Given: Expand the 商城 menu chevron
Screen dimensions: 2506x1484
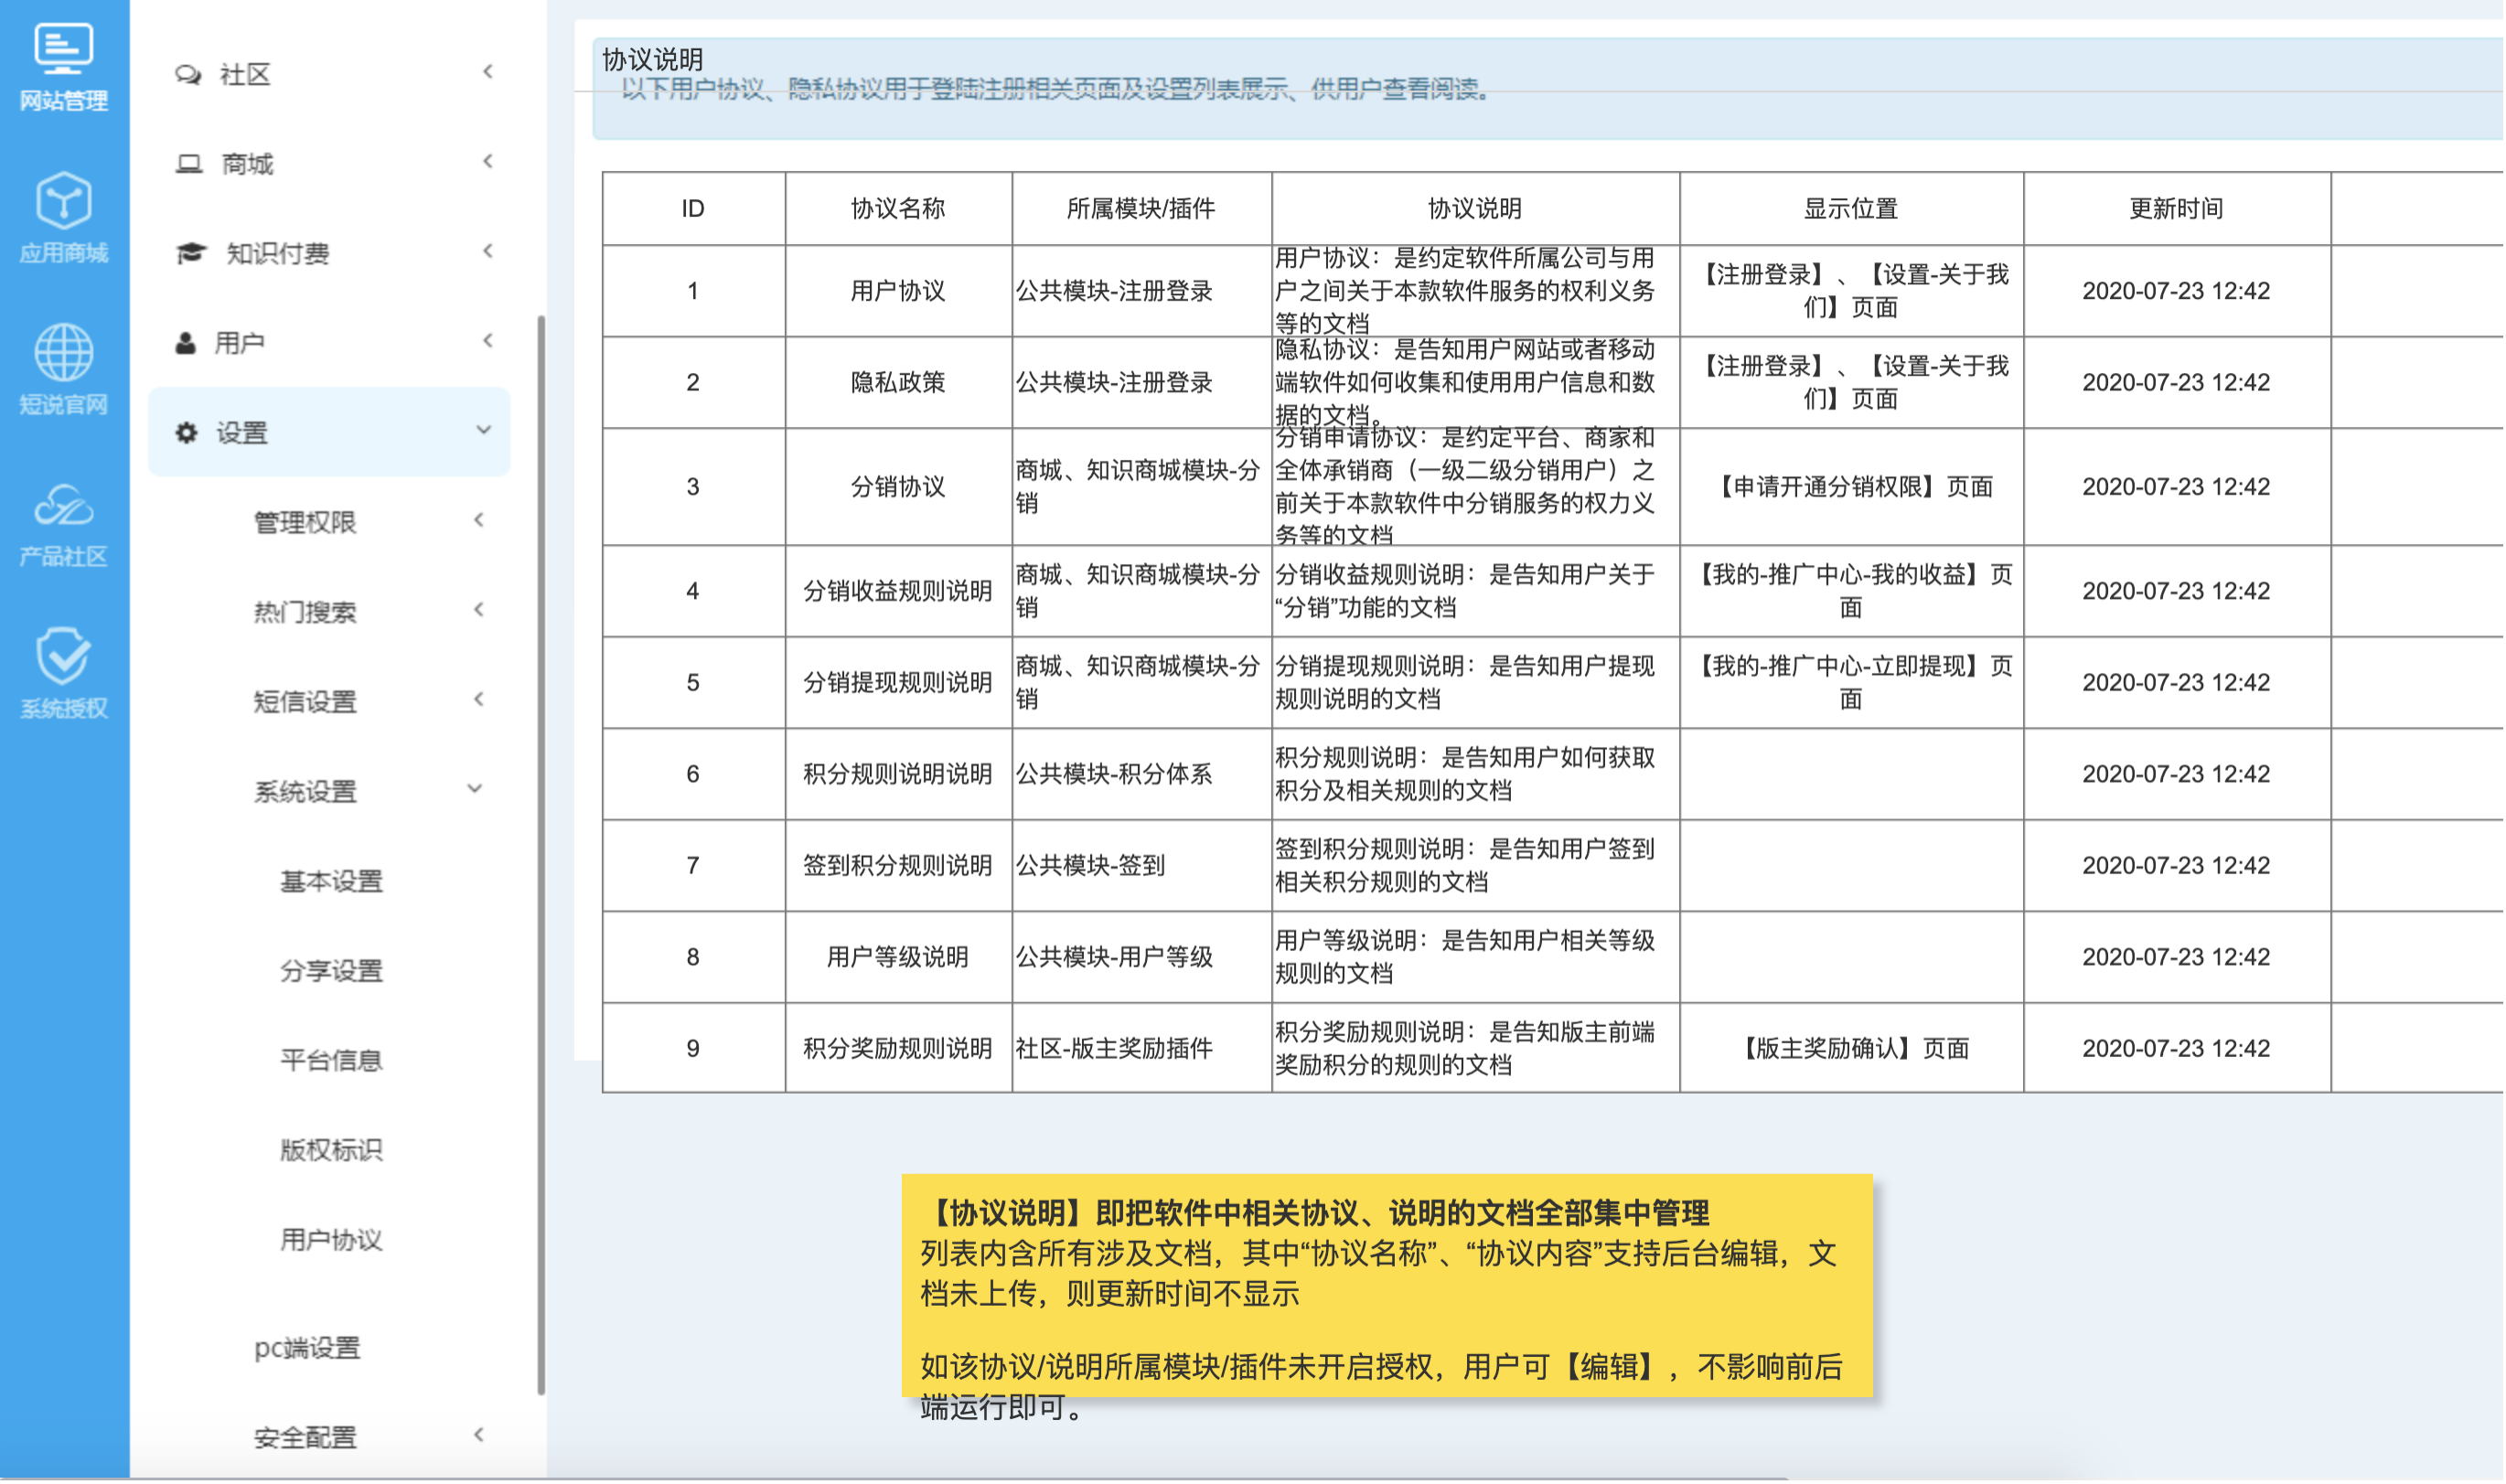Looking at the screenshot, I should [488, 162].
